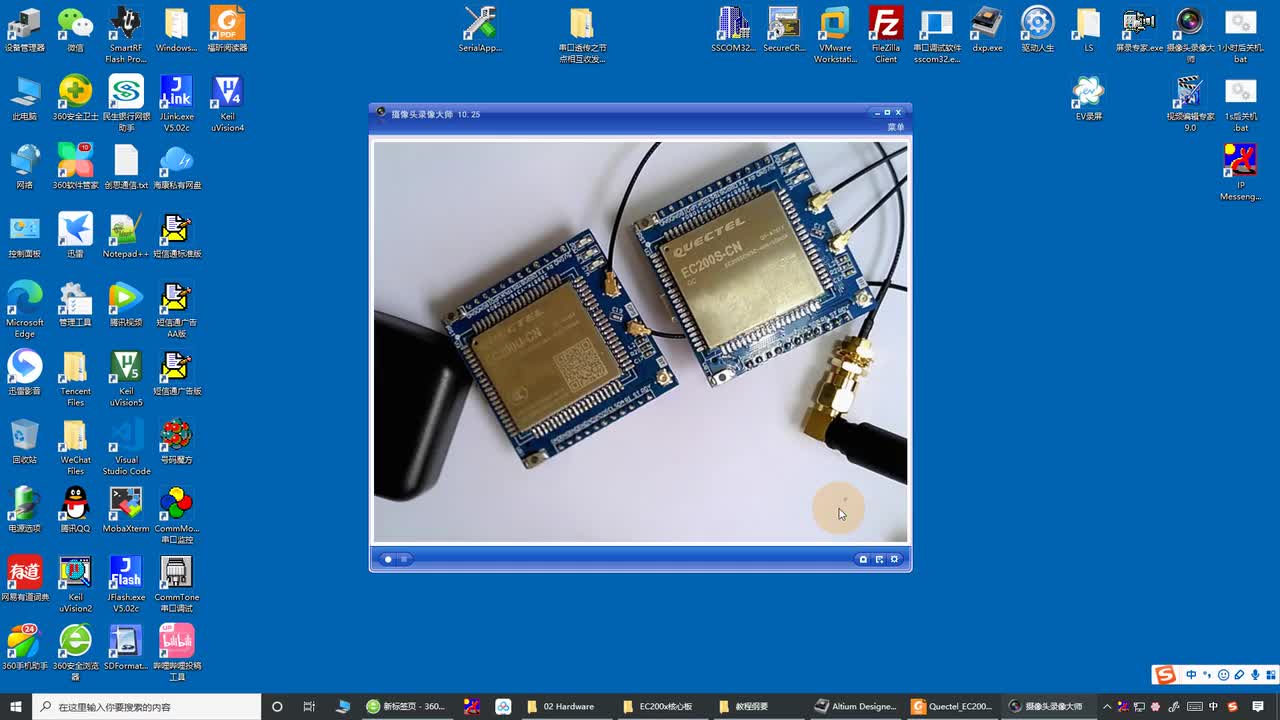This screenshot has height=720, width=1280.
Task: Open the Visual Studio Code desktop icon
Action: tap(126, 447)
